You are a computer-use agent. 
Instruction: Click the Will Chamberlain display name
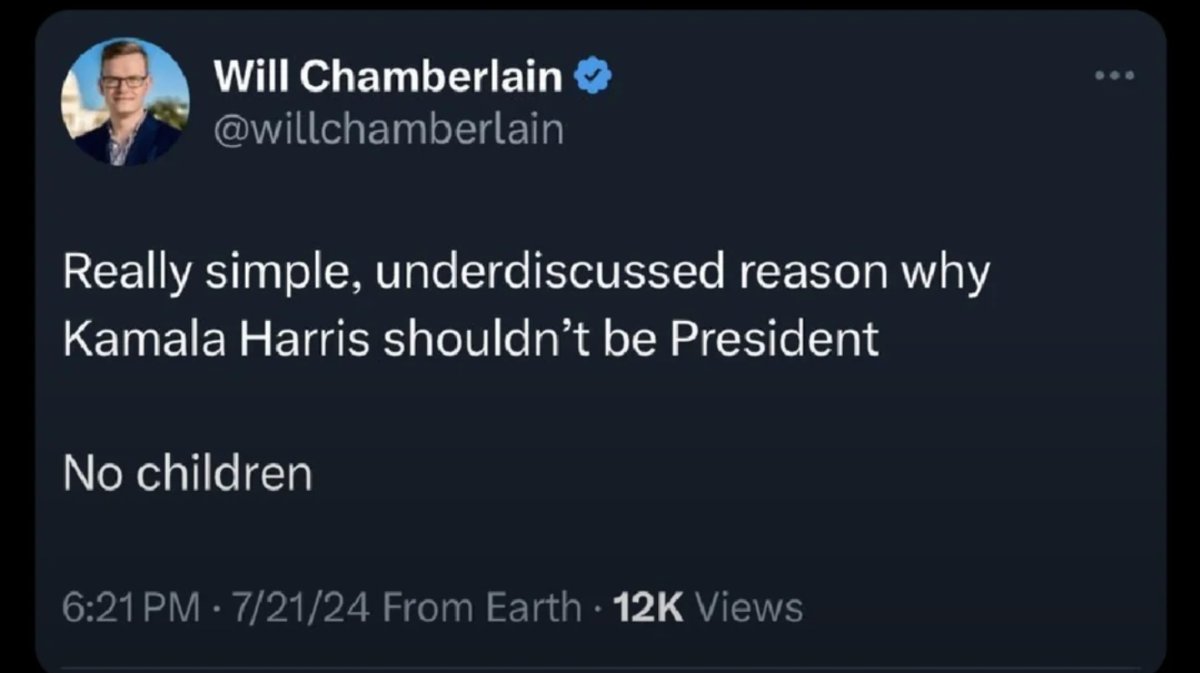pos(388,77)
